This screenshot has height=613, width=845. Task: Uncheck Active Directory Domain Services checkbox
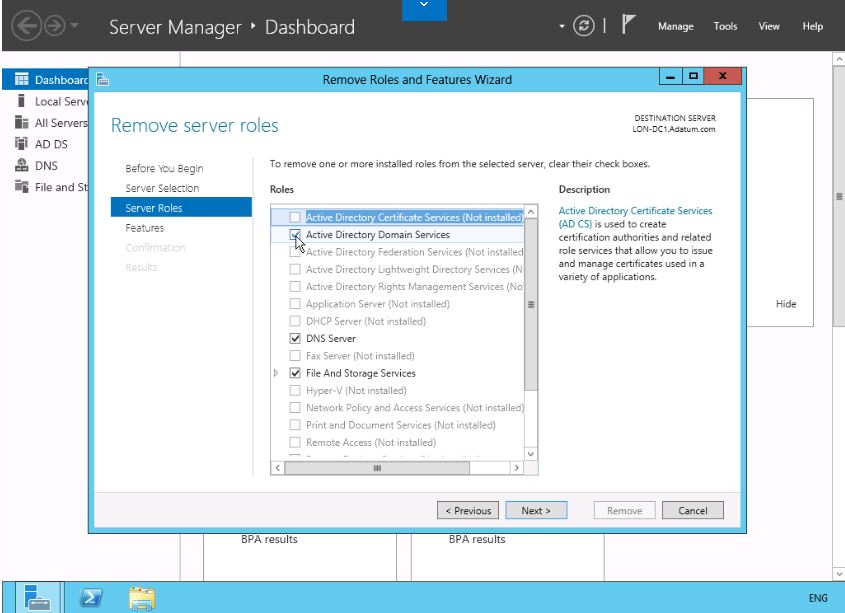[x=295, y=235]
